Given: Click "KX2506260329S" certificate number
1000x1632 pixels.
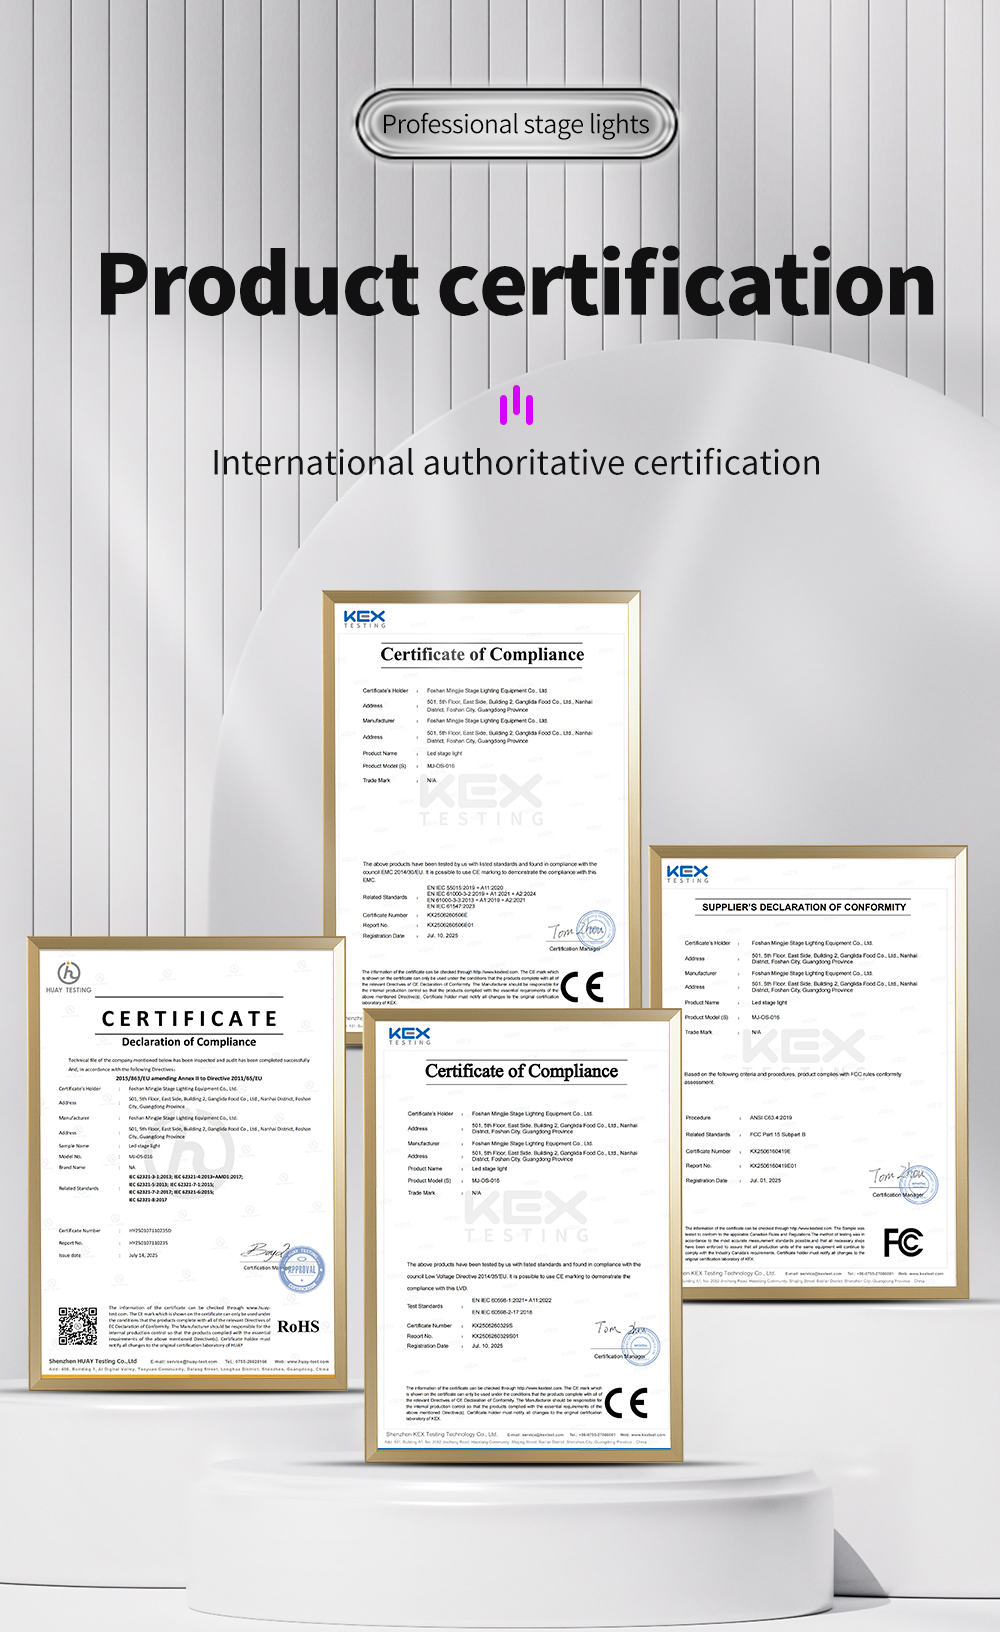Looking at the screenshot, I should (492, 1325).
